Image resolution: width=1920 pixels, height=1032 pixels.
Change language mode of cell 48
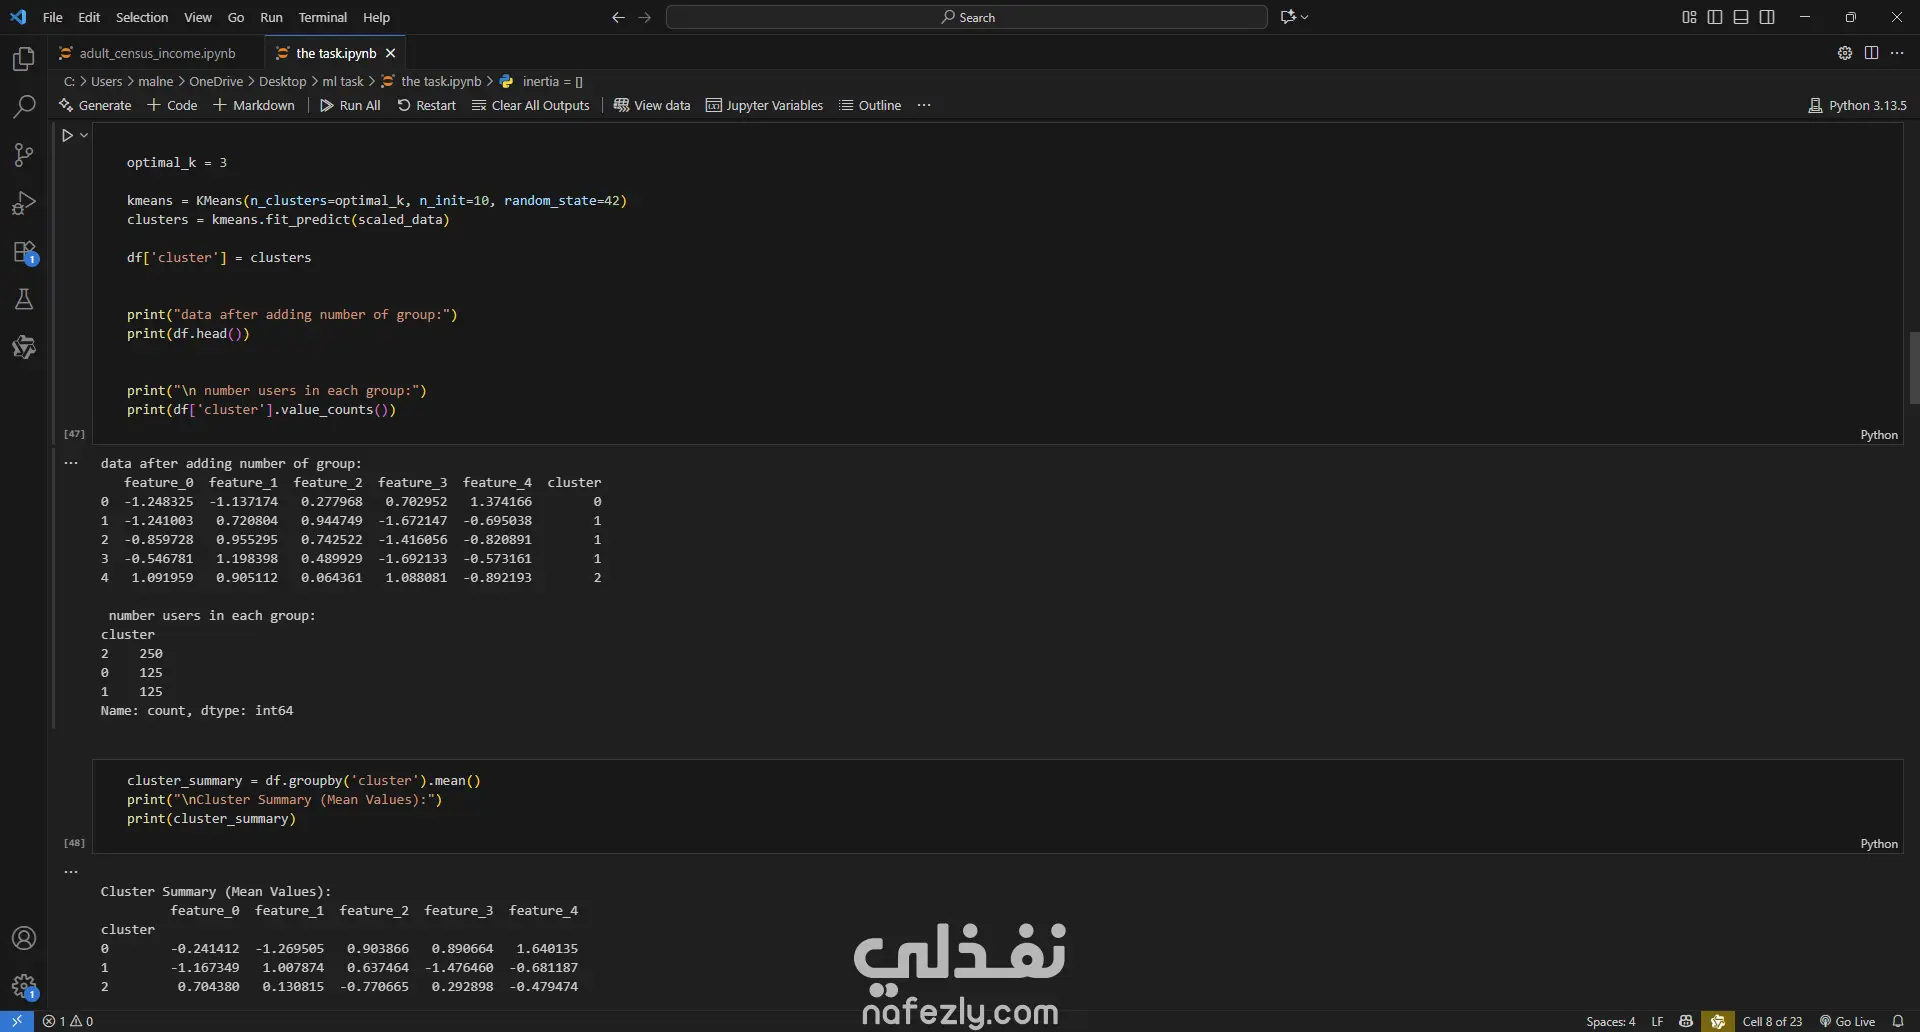1879,844
